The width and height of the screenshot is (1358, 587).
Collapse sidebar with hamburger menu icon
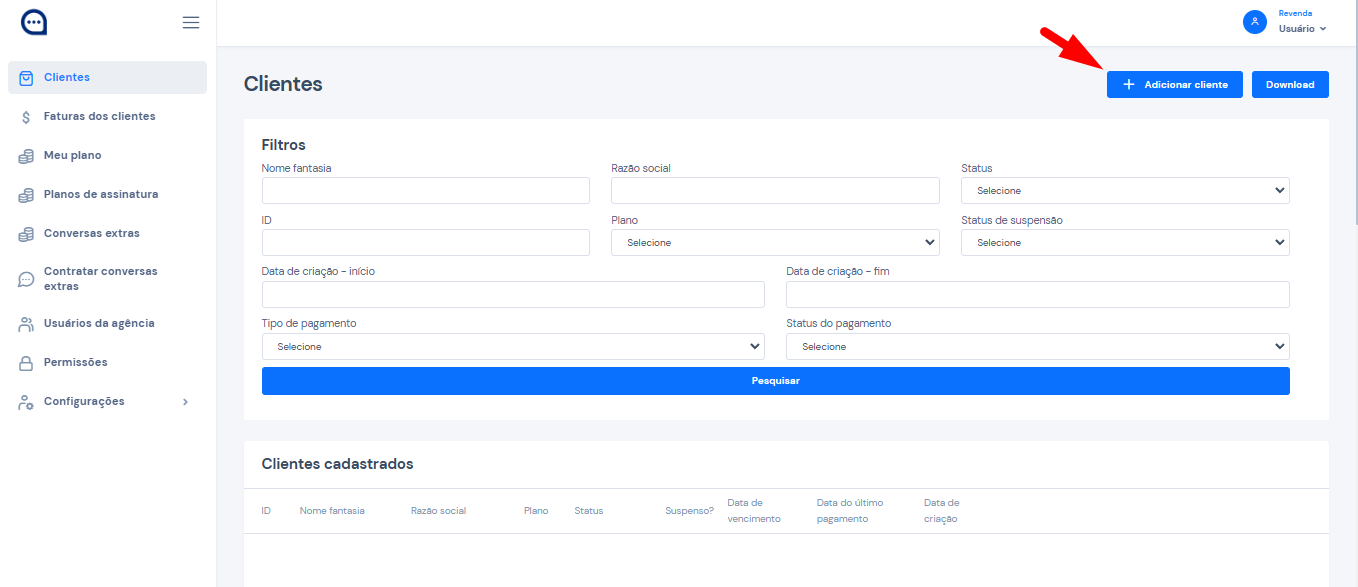coord(191,23)
